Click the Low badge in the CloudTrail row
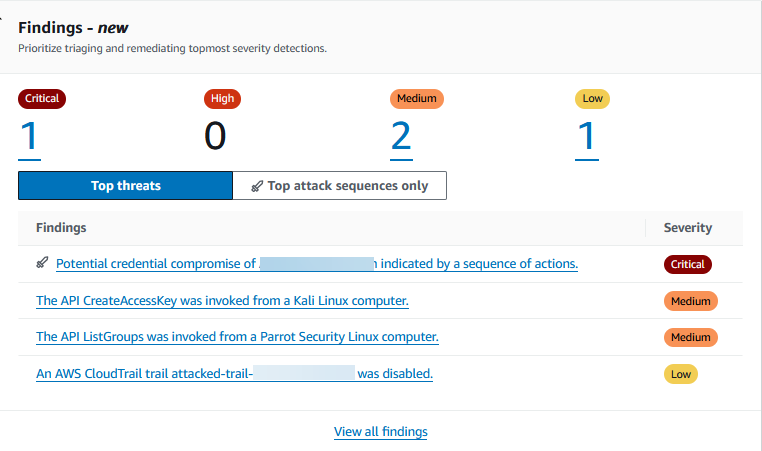Viewport: 762px width, 451px height. 680,374
